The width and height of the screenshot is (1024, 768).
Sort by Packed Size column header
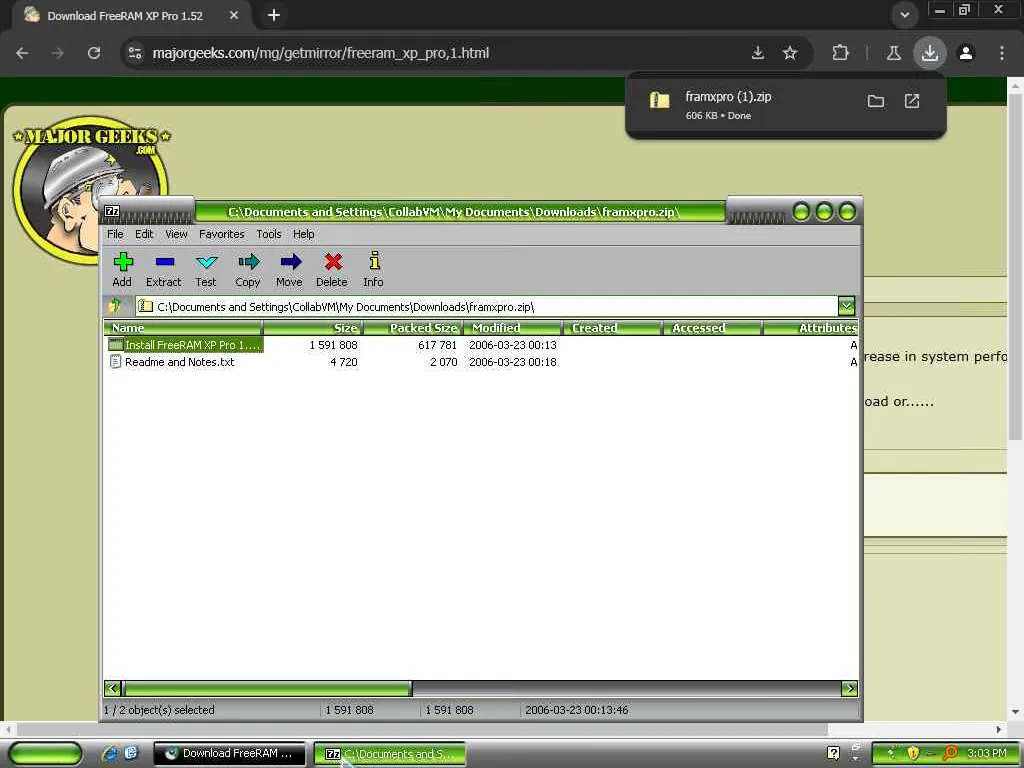[x=413, y=328]
